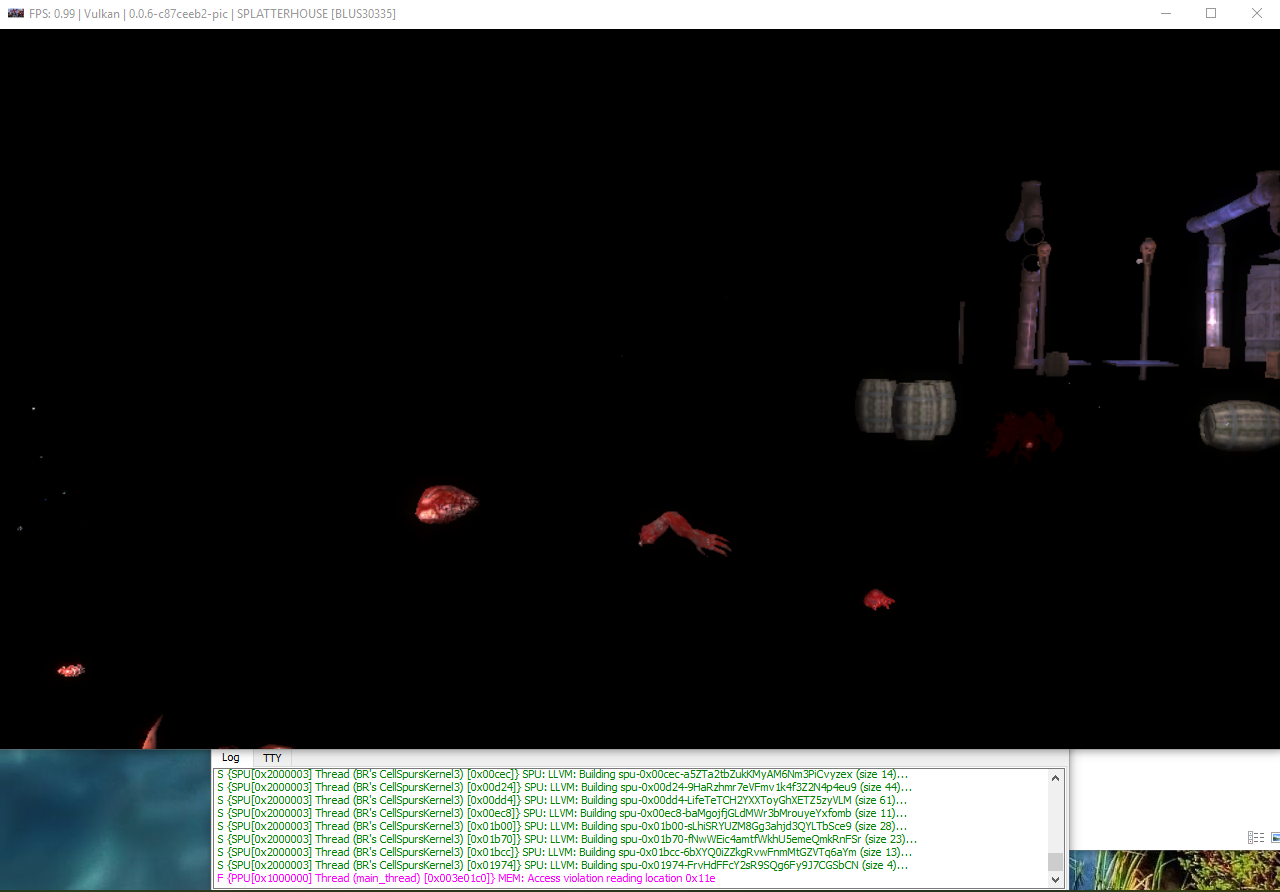Click log line building spu-0x01bcc
Viewport: 1280px width, 892px height.
coord(564,852)
